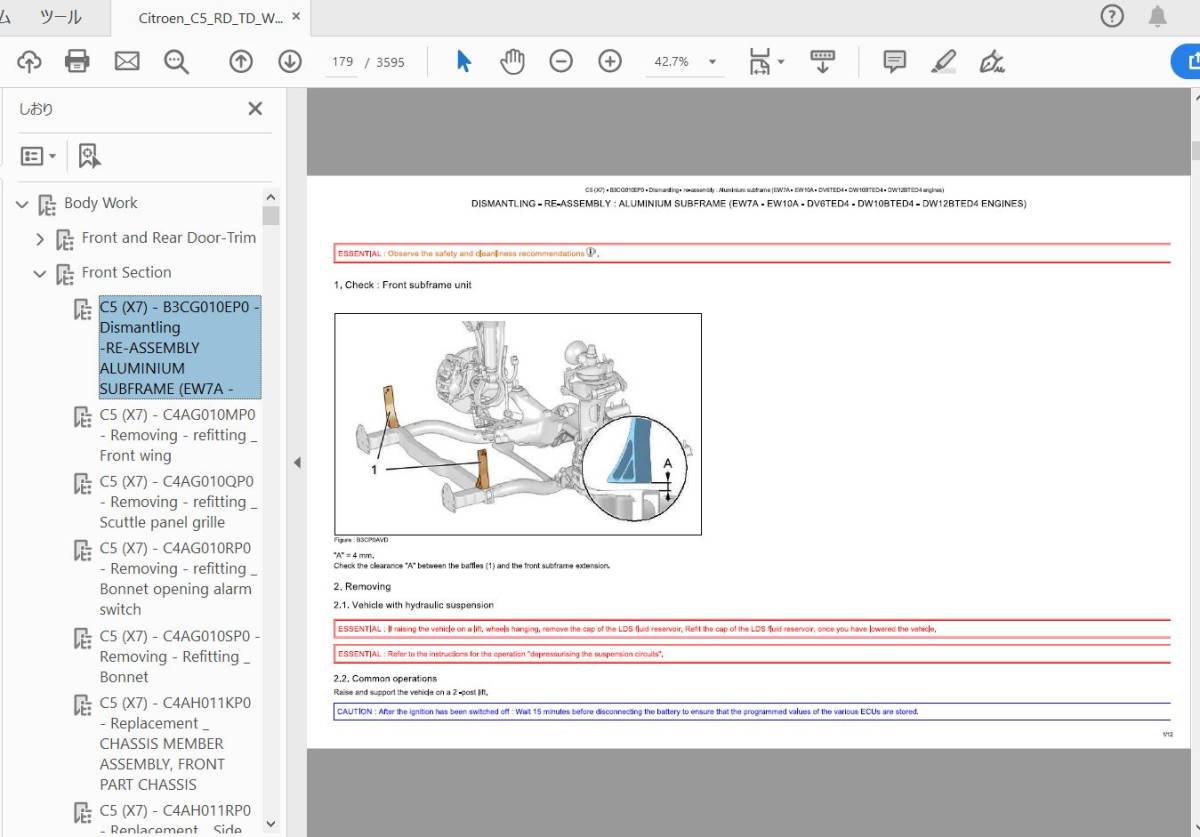Click text '1. Check : Front subframe unit'
This screenshot has height=837, width=1200.
click(x=403, y=285)
